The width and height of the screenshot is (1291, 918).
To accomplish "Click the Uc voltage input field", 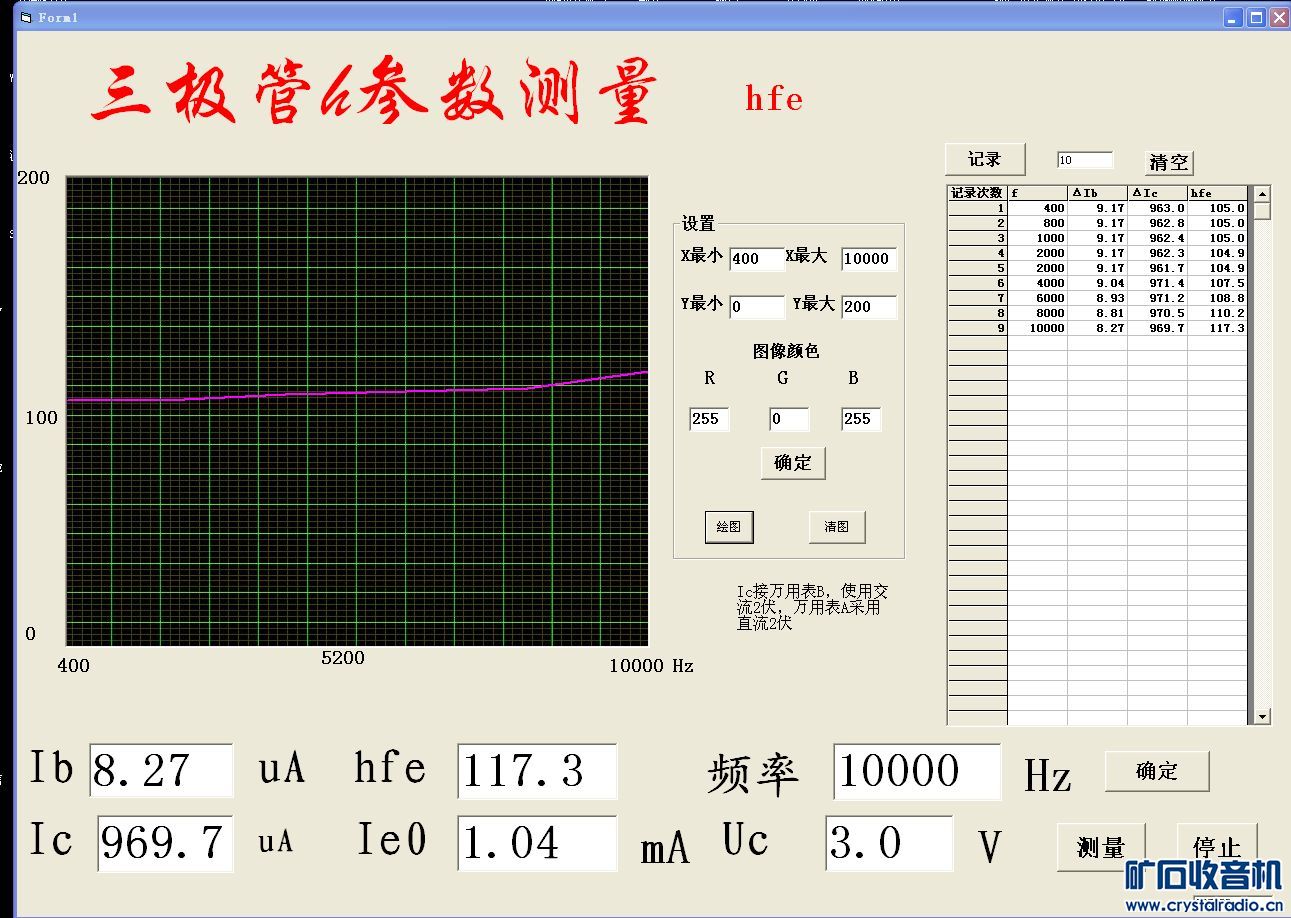I will coord(888,844).
